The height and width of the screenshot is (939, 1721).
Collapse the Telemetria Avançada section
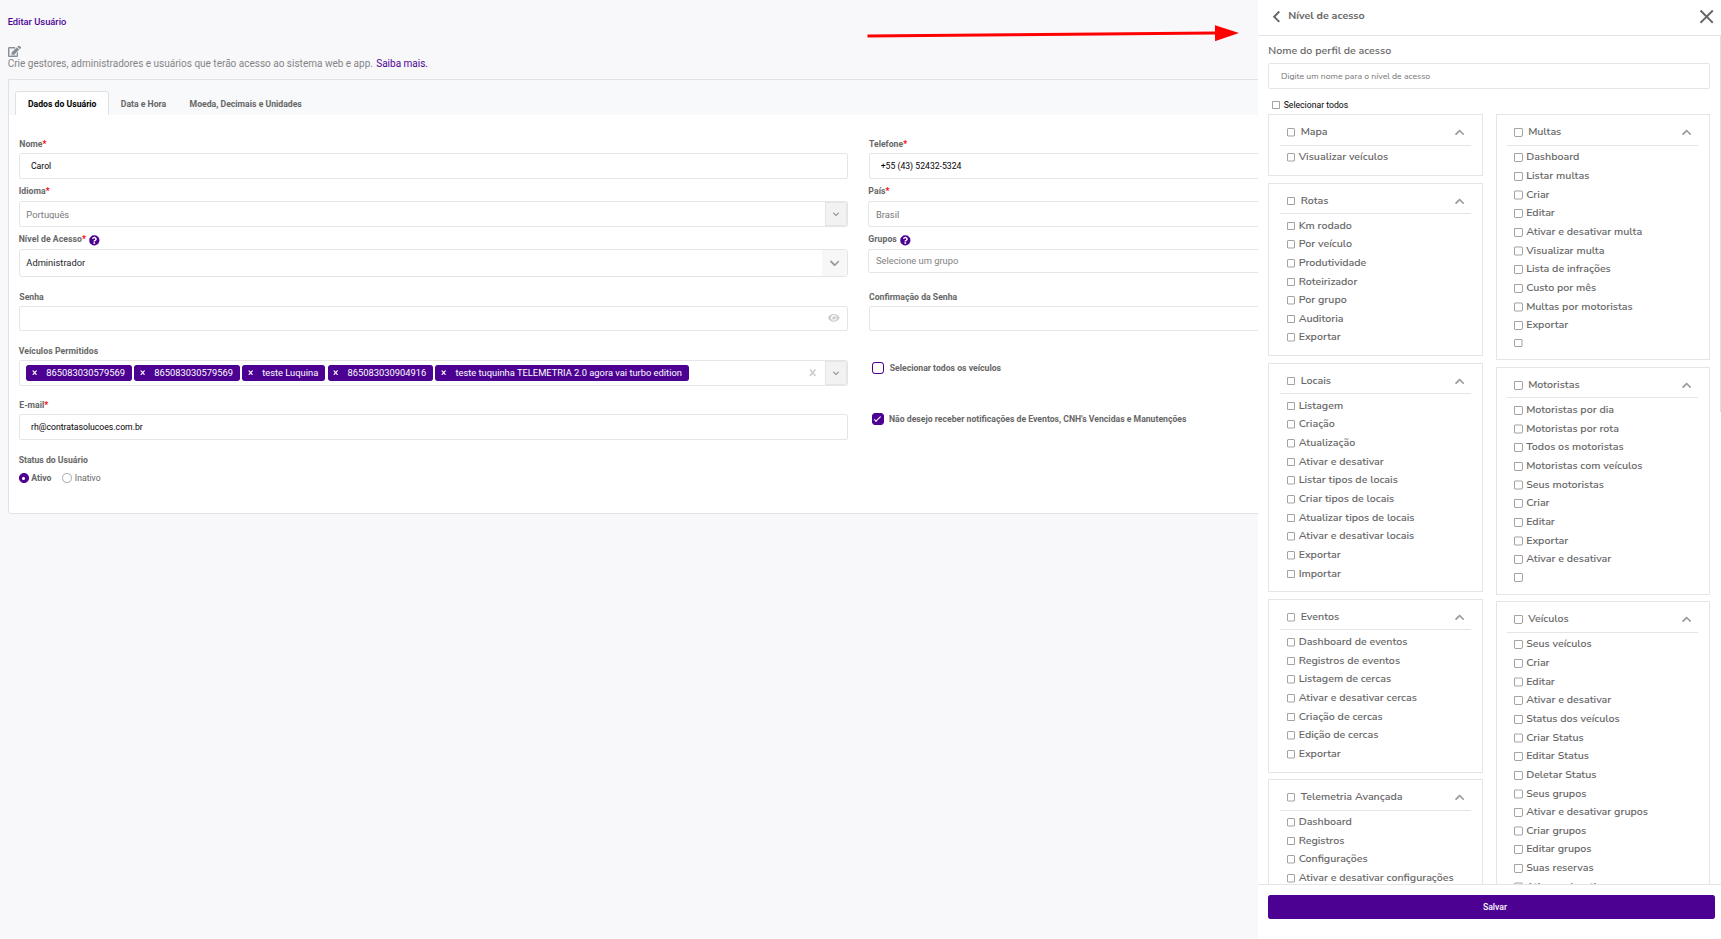pos(1459,797)
